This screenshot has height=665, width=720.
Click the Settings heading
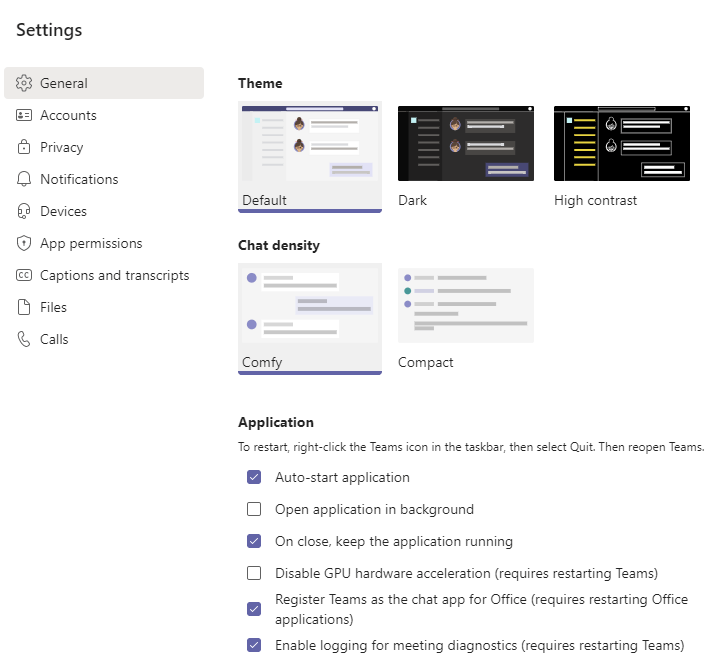(49, 30)
